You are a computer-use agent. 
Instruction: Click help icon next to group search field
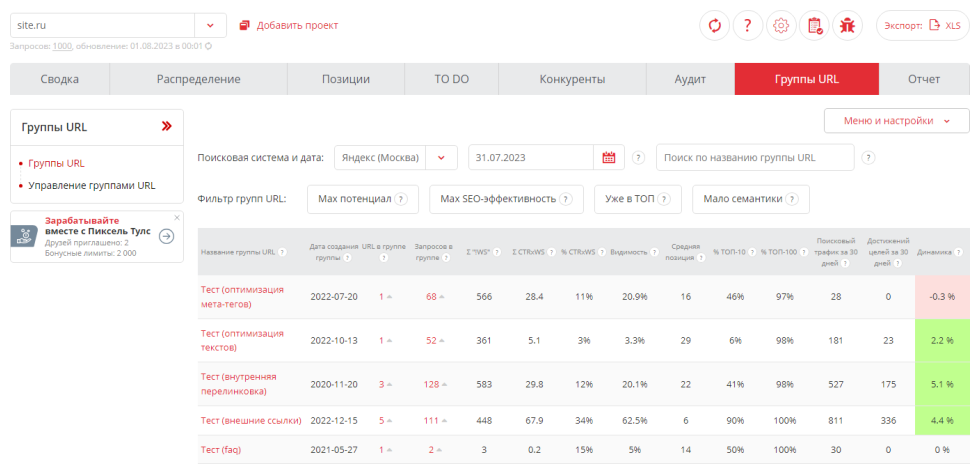868,158
